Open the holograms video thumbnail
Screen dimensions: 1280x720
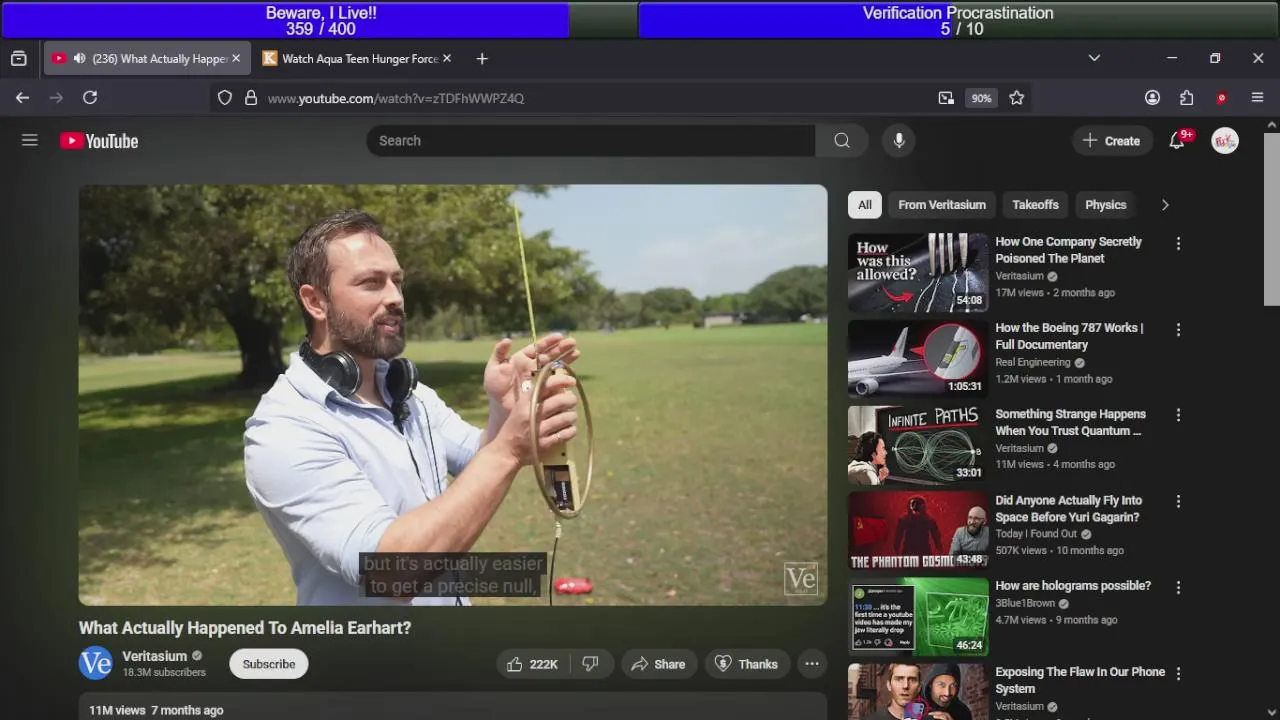pyautogui.click(x=918, y=616)
